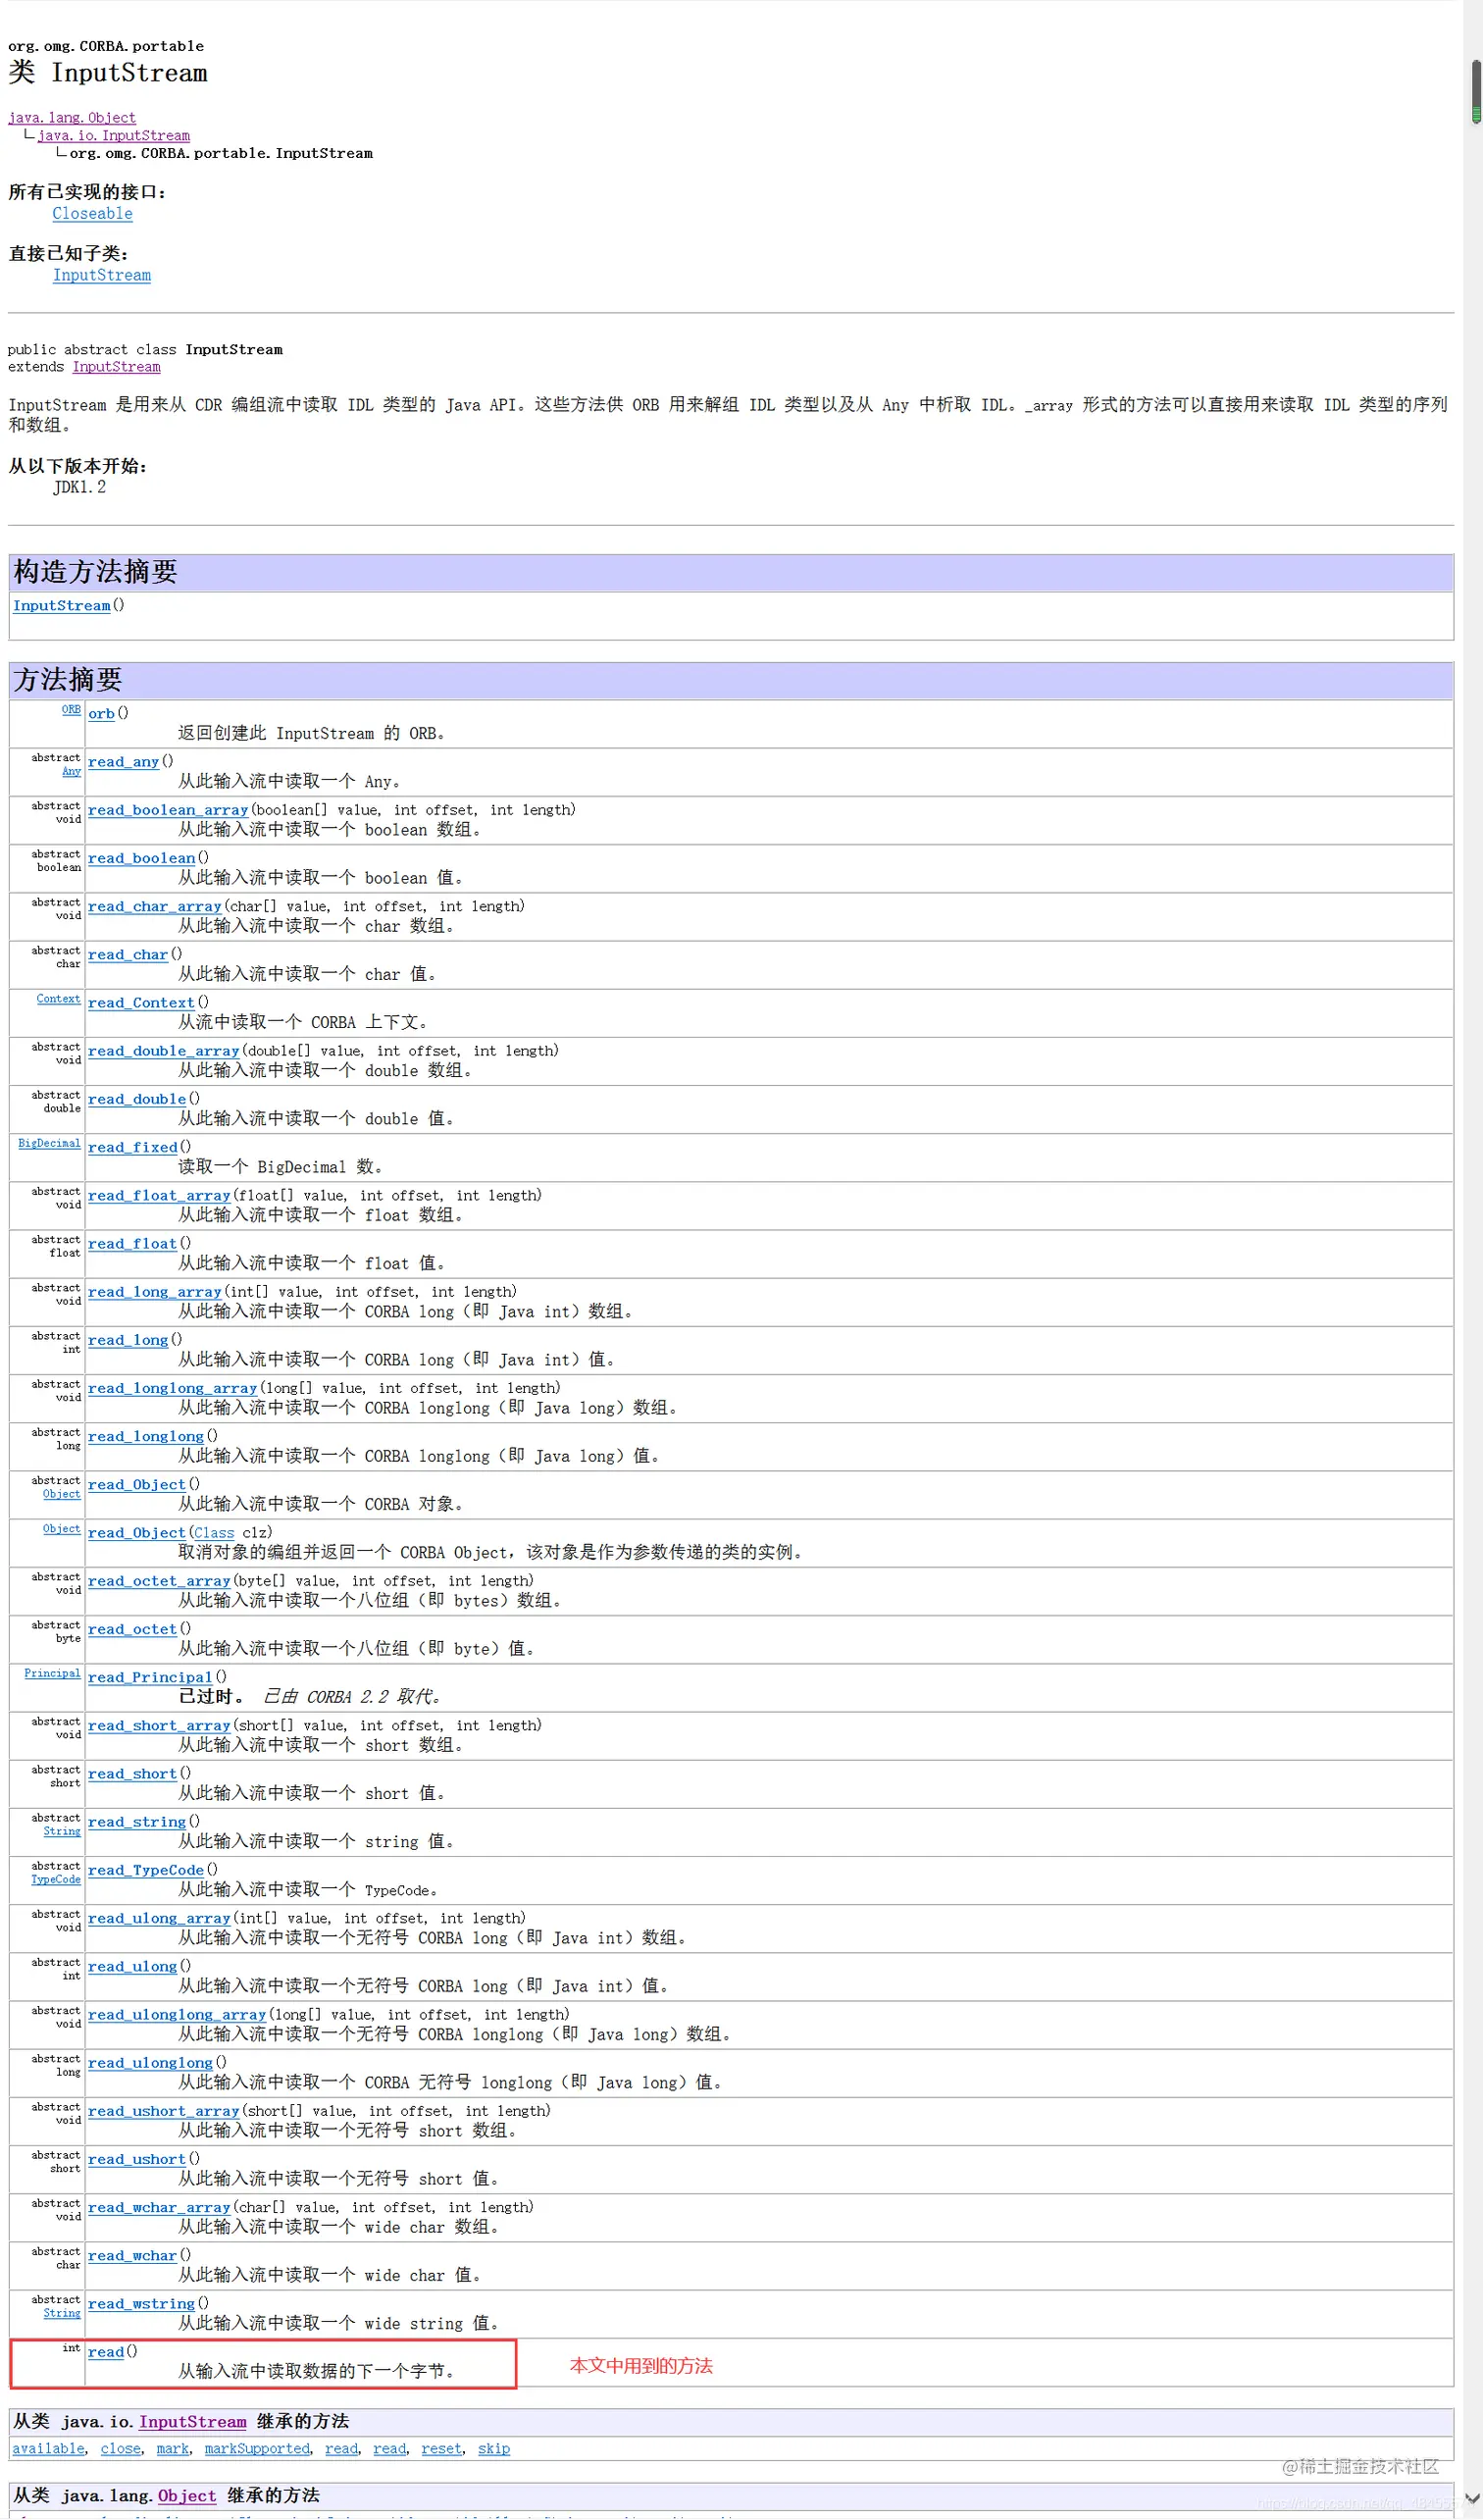Open the inherited 'mark' method link

[x=173, y=2449]
